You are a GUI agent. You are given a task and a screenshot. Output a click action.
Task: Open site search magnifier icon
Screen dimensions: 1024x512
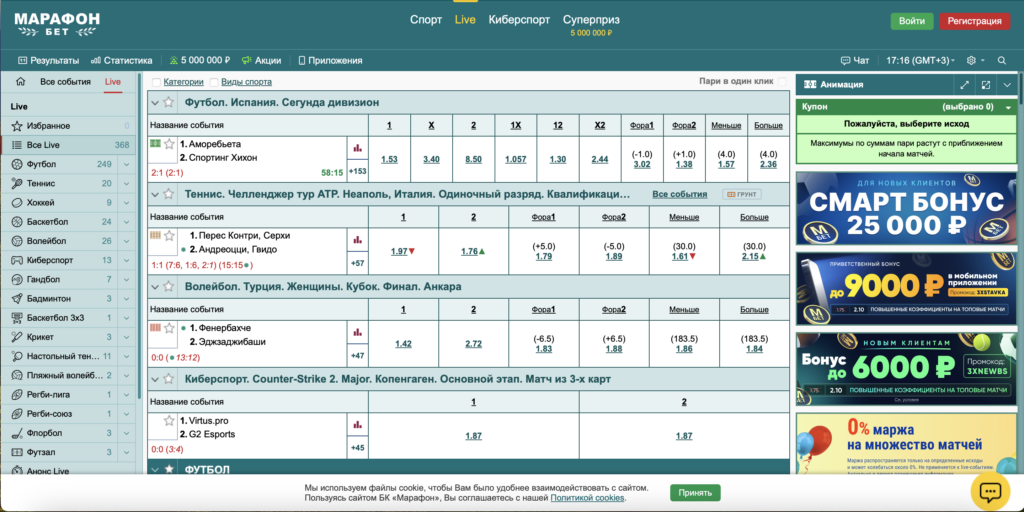[x=1002, y=60]
